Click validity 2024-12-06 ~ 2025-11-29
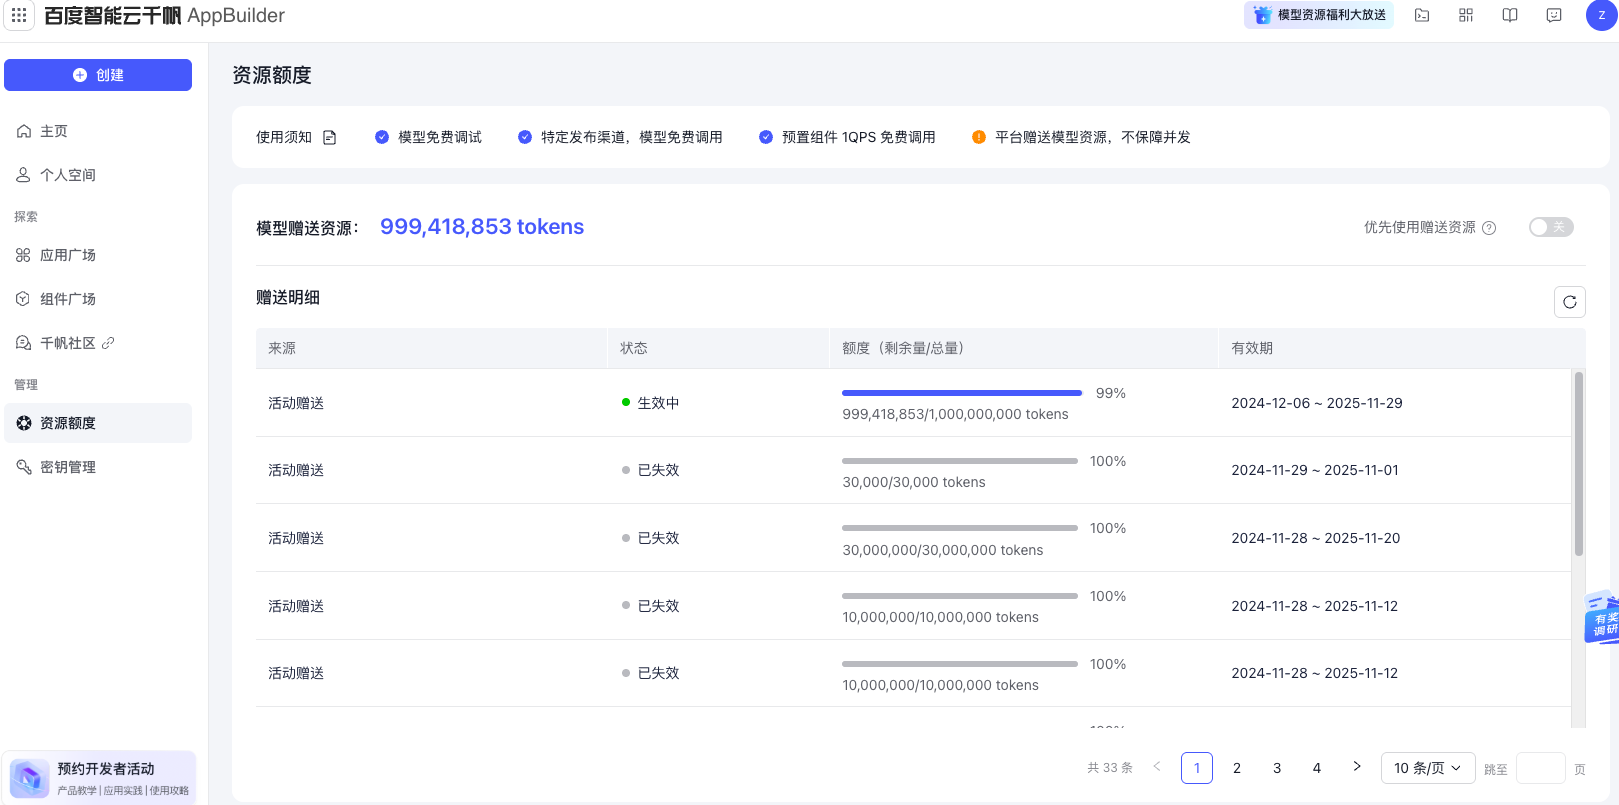 (x=1317, y=403)
